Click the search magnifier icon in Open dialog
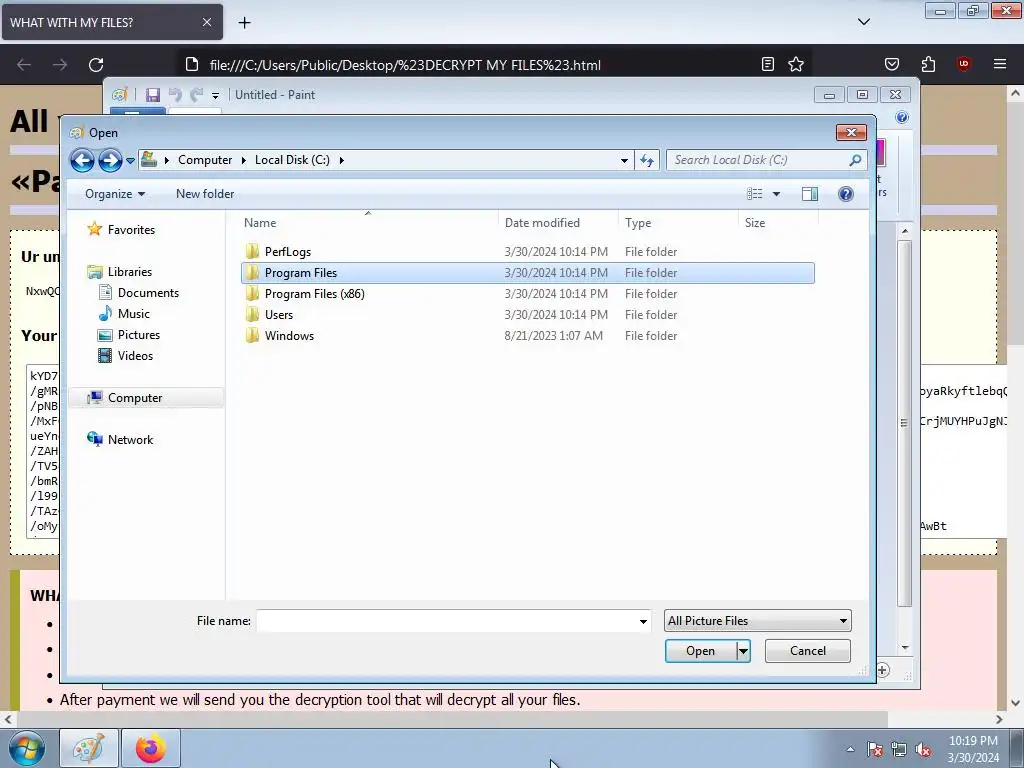This screenshot has height=768, width=1024. (855, 160)
